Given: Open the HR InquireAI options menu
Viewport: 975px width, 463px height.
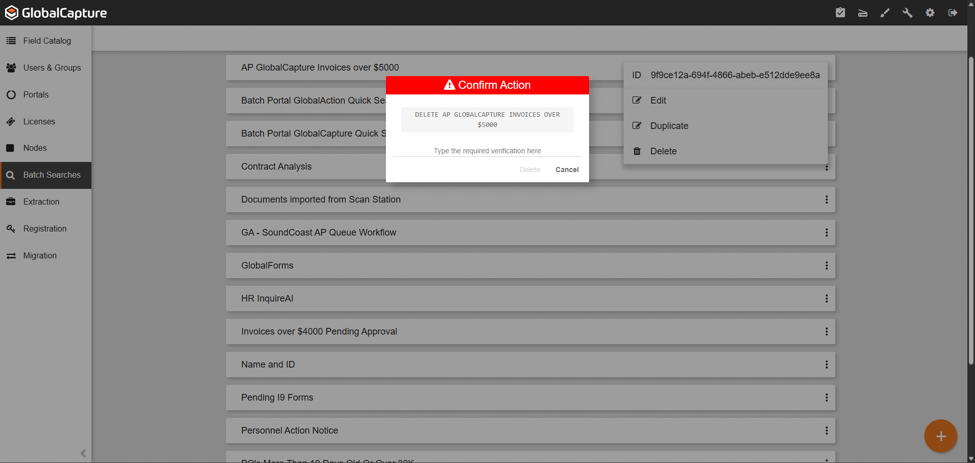Looking at the screenshot, I should coord(826,298).
